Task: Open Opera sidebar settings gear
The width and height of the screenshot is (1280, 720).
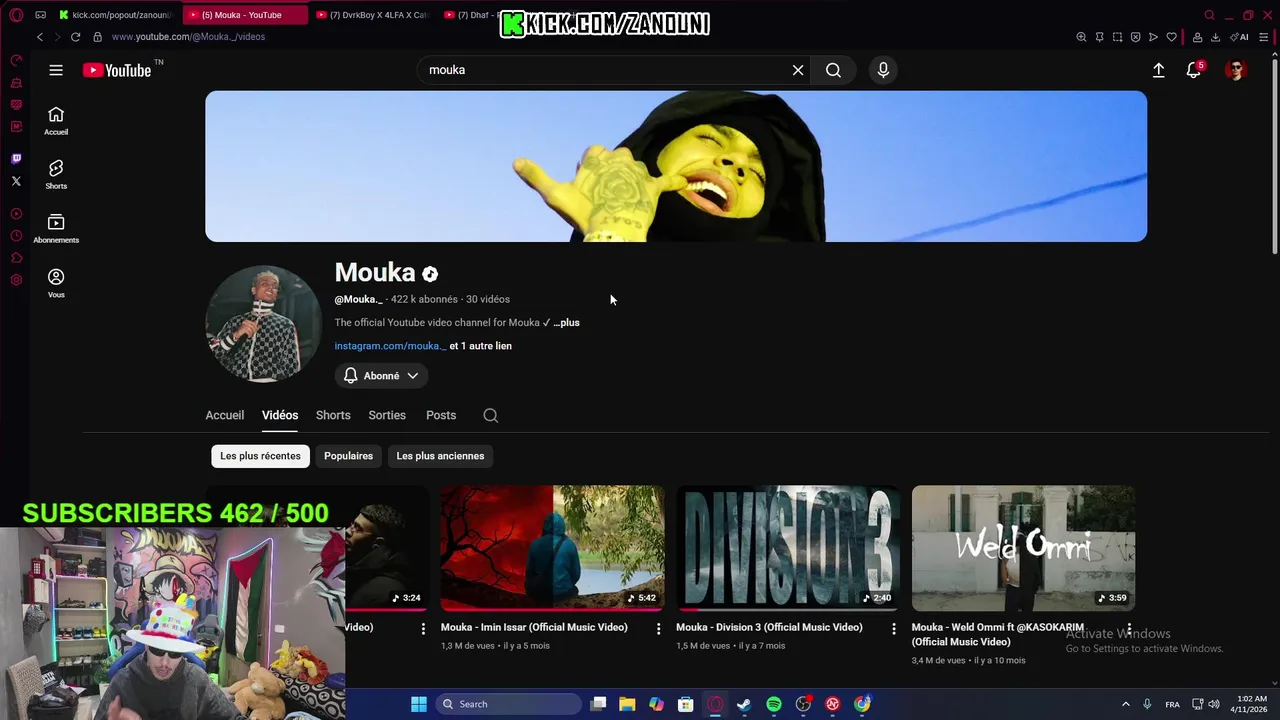Action: (x=16, y=280)
